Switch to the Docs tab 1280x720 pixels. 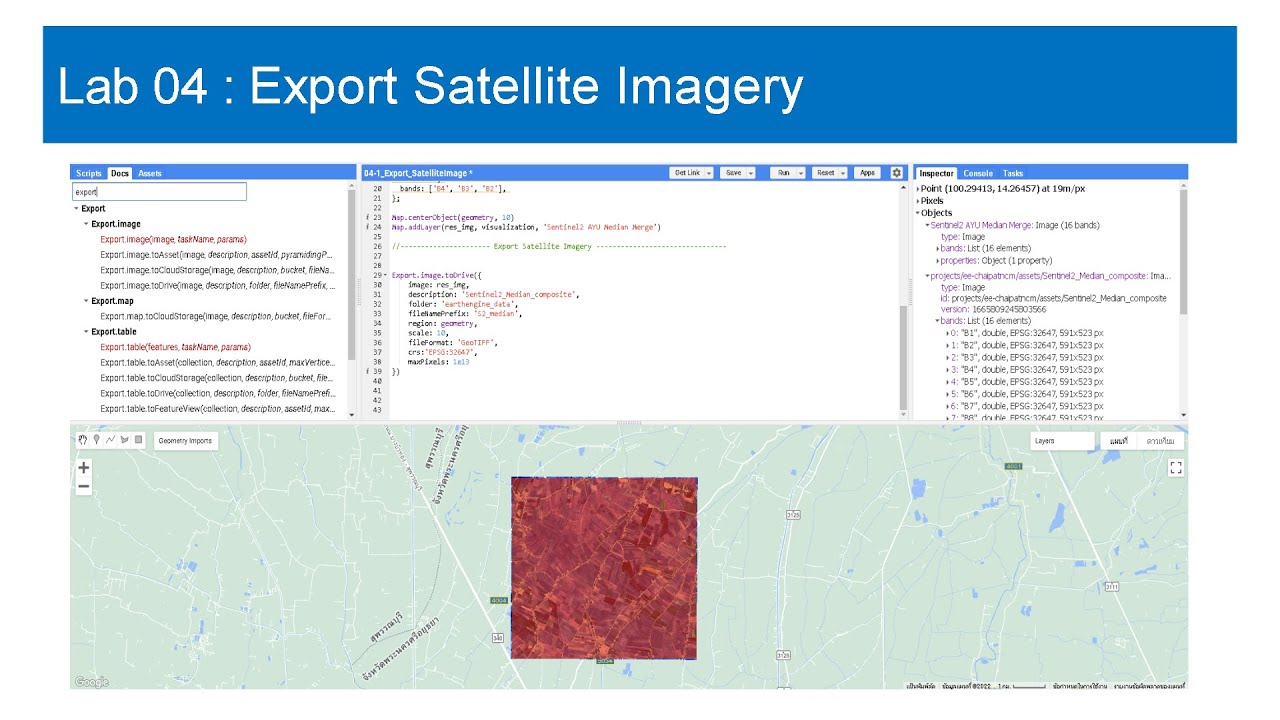(x=119, y=173)
